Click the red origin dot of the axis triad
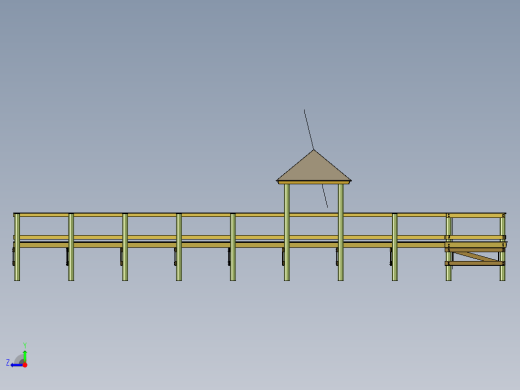Screen dimensions: 520x390 click(x=25, y=365)
